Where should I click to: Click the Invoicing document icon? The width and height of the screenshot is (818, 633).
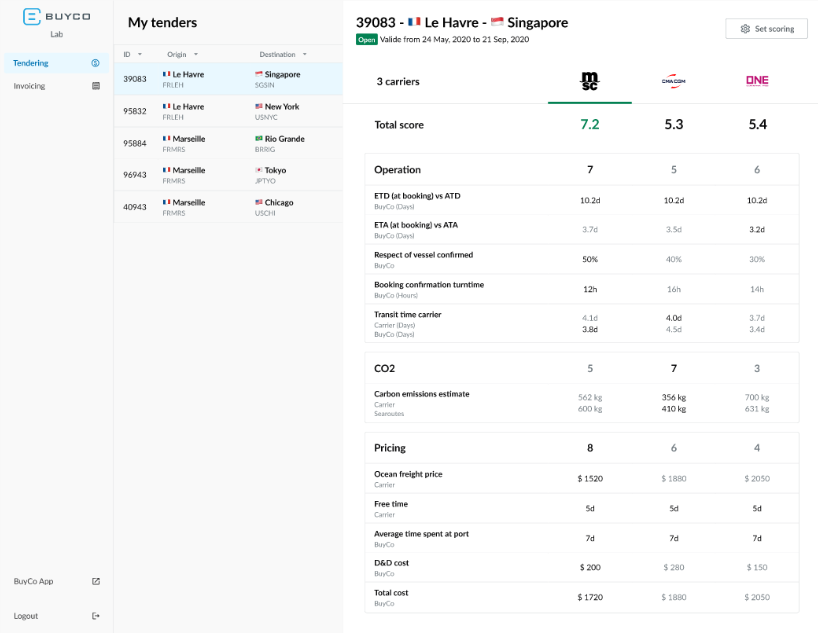[96, 86]
